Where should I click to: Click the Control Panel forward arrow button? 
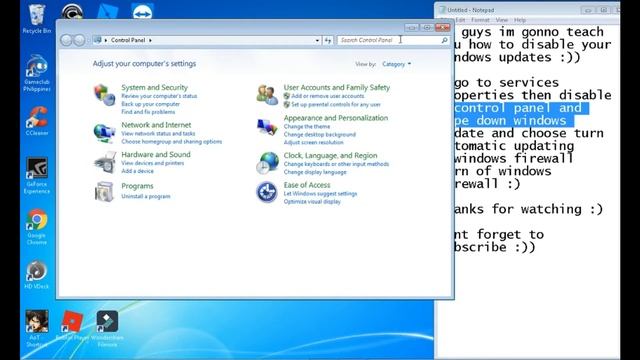click(x=79, y=40)
